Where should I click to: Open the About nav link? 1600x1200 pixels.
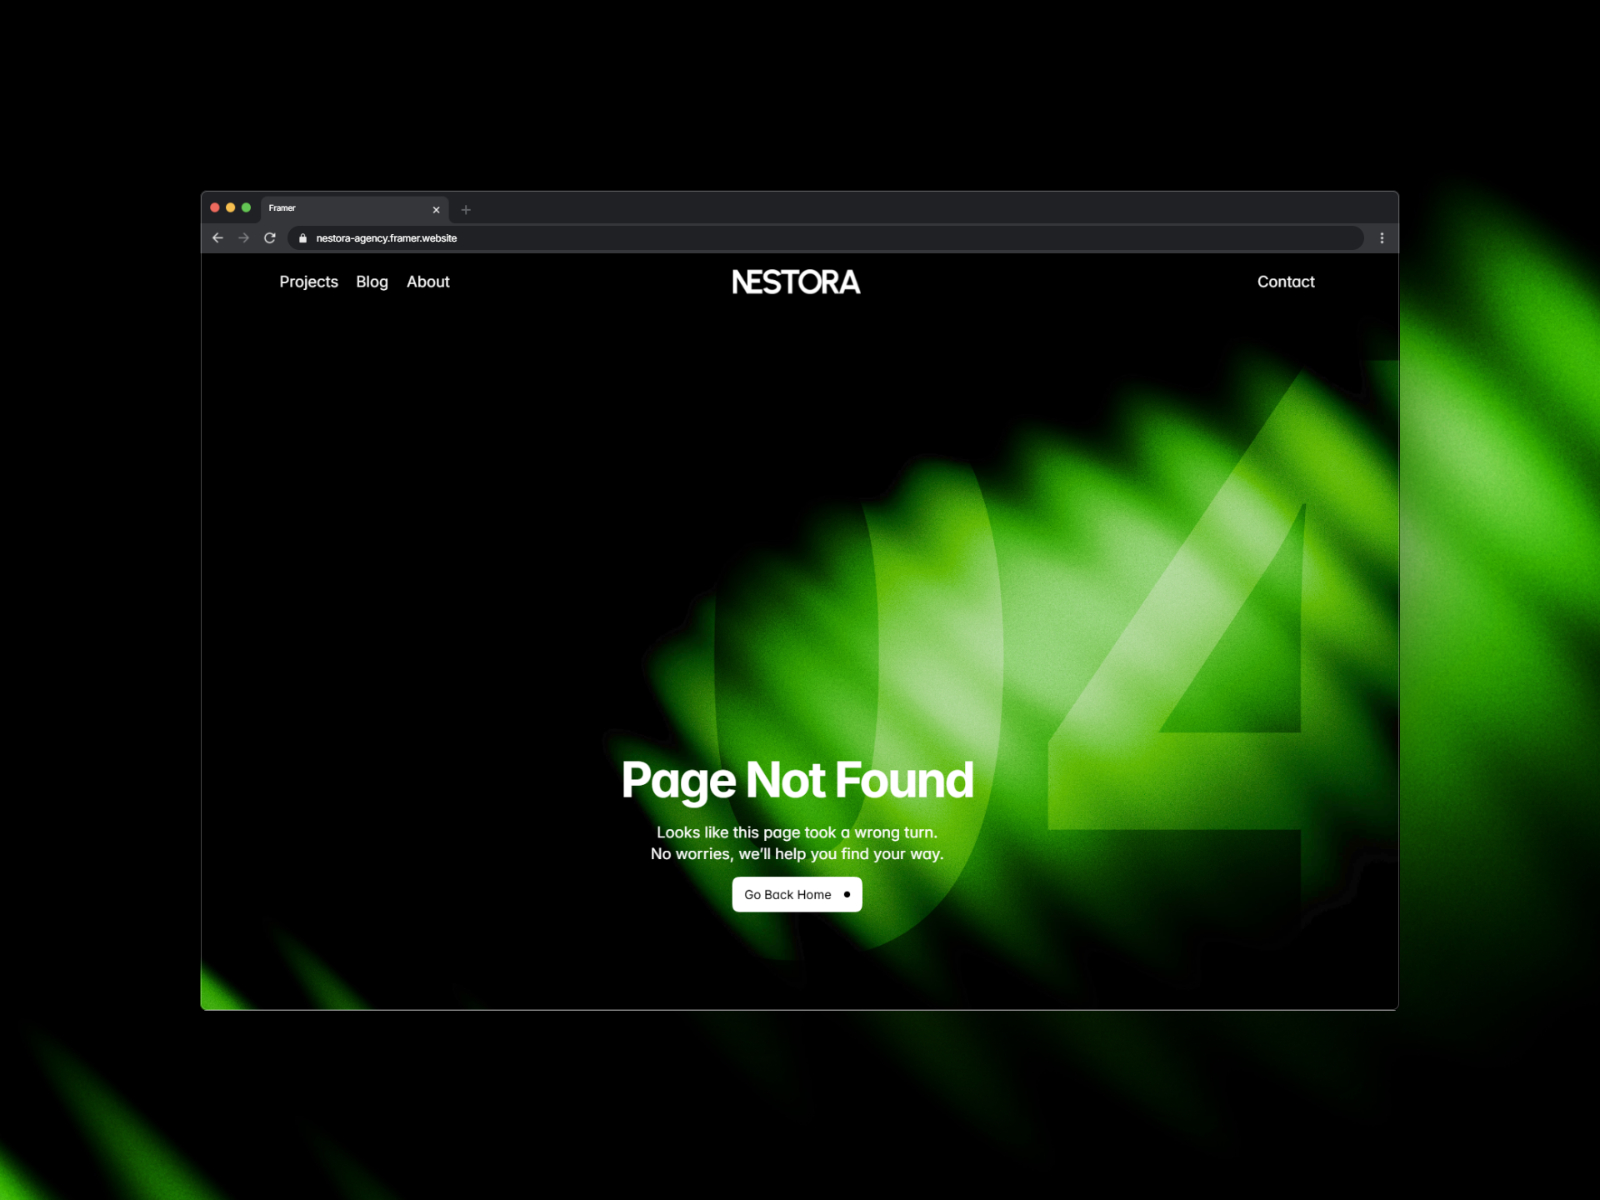428,282
